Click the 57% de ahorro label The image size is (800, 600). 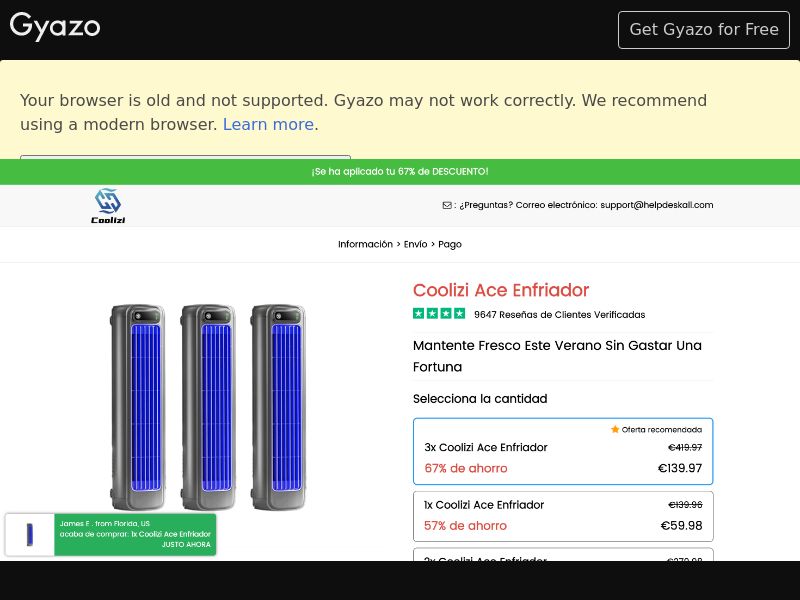click(x=465, y=526)
